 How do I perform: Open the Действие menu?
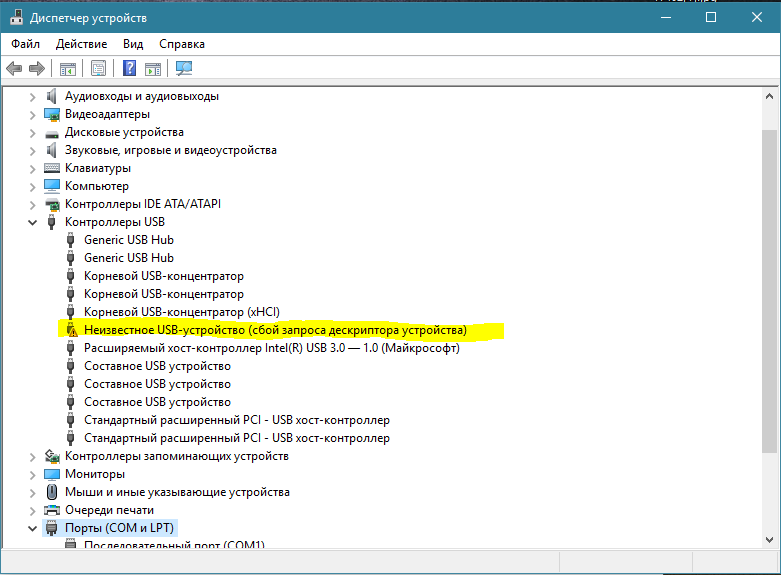pos(81,44)
